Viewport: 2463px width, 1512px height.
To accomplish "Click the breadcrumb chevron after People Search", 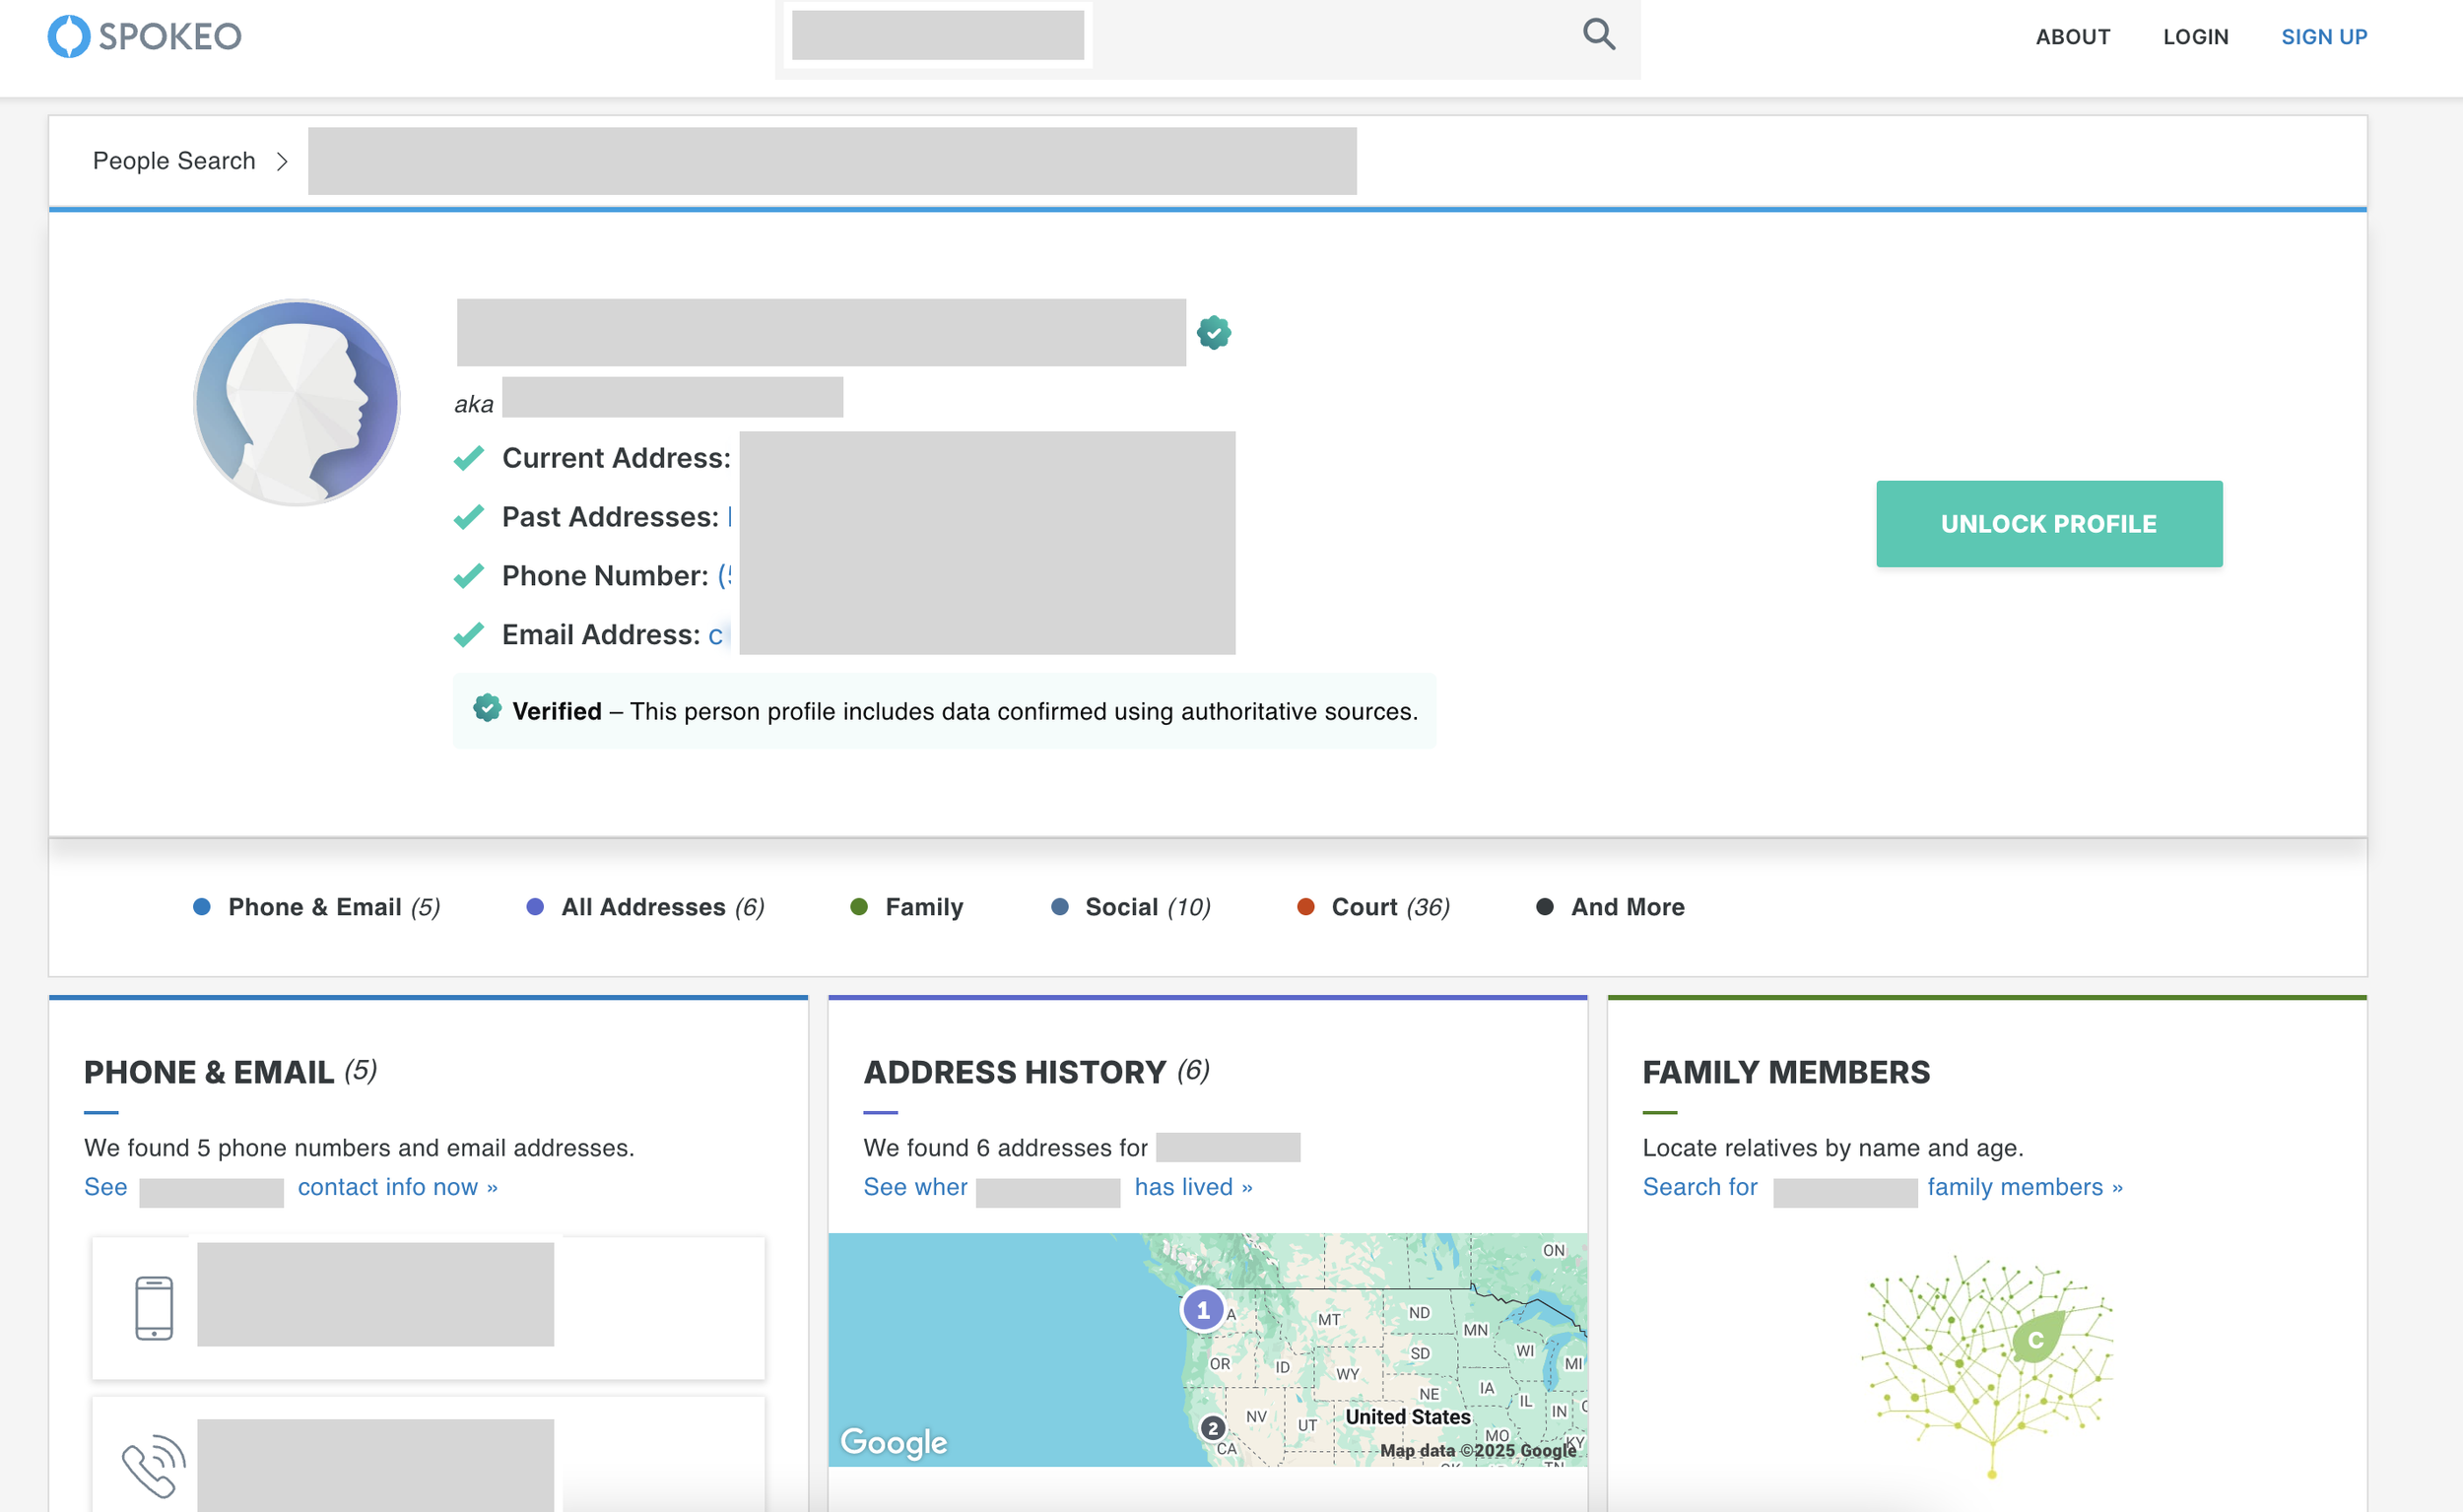I will [282, 162].
